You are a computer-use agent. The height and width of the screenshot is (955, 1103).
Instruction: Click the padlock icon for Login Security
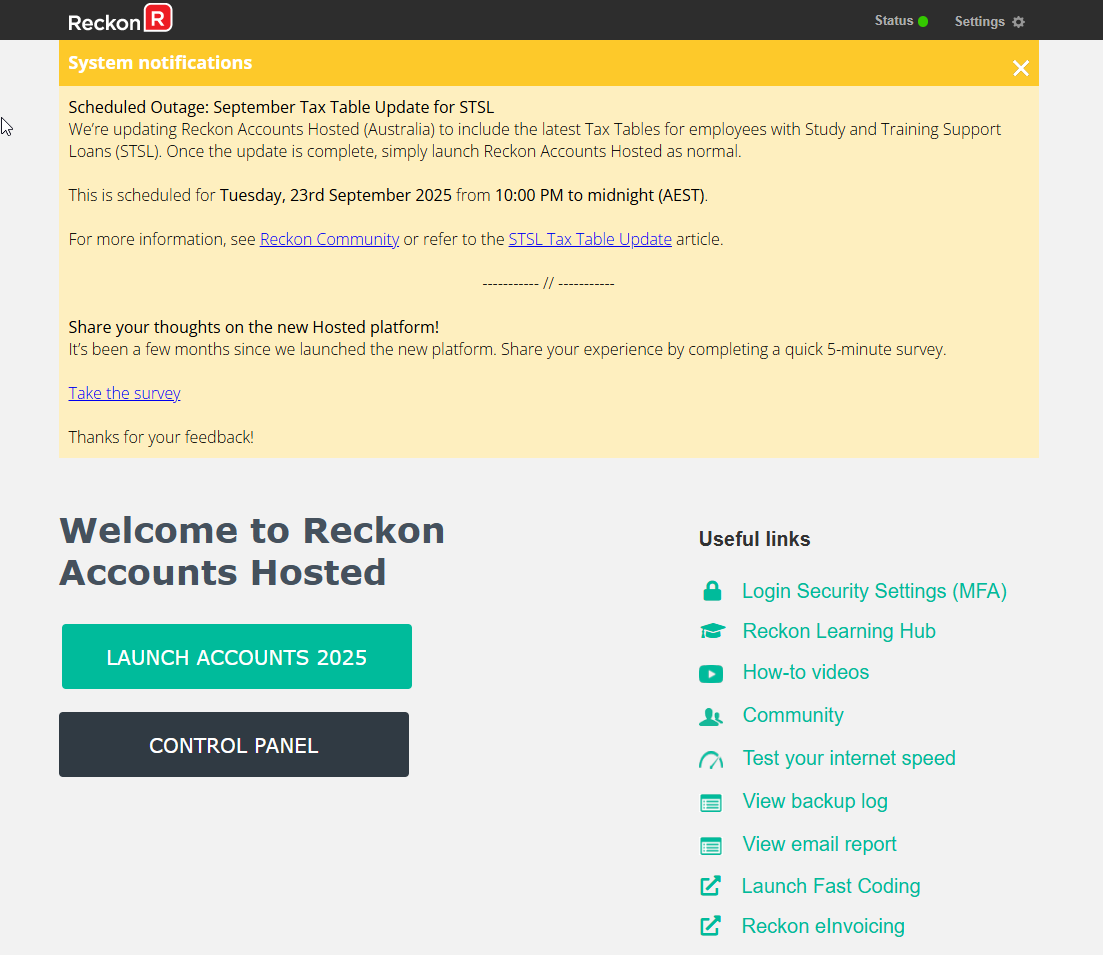click(712, 591)
